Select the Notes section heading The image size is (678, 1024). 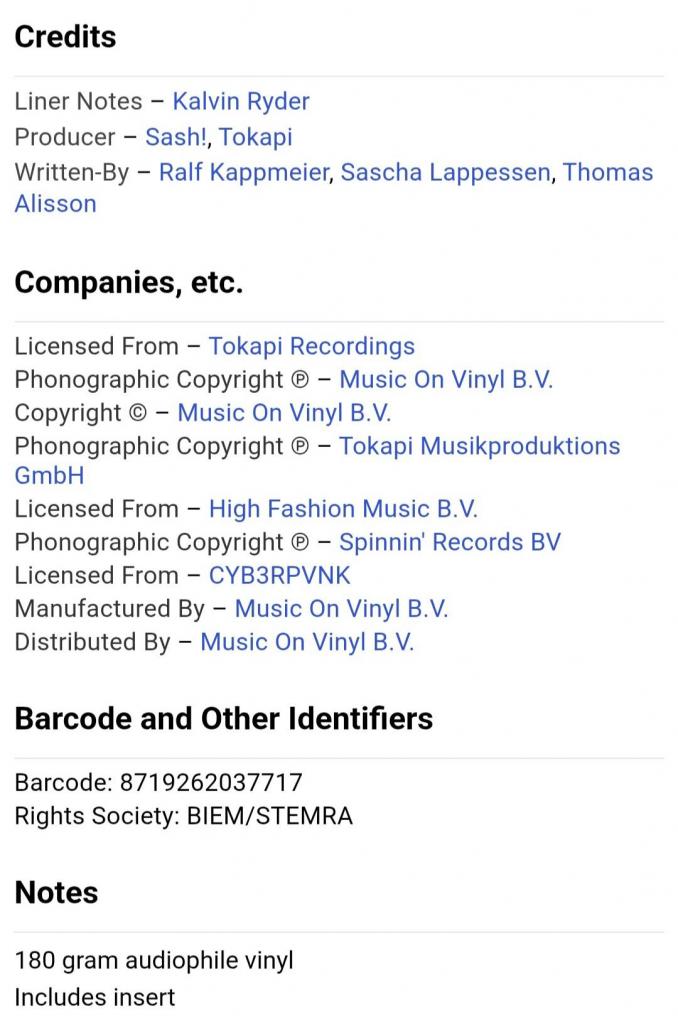tap(56, 893)
